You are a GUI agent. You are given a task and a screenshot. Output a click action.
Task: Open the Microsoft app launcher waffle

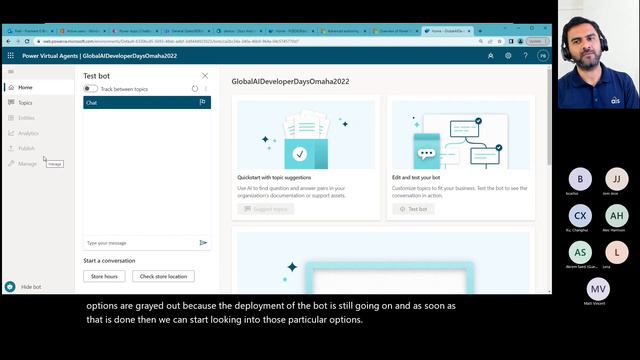click(x=11, y=56)
